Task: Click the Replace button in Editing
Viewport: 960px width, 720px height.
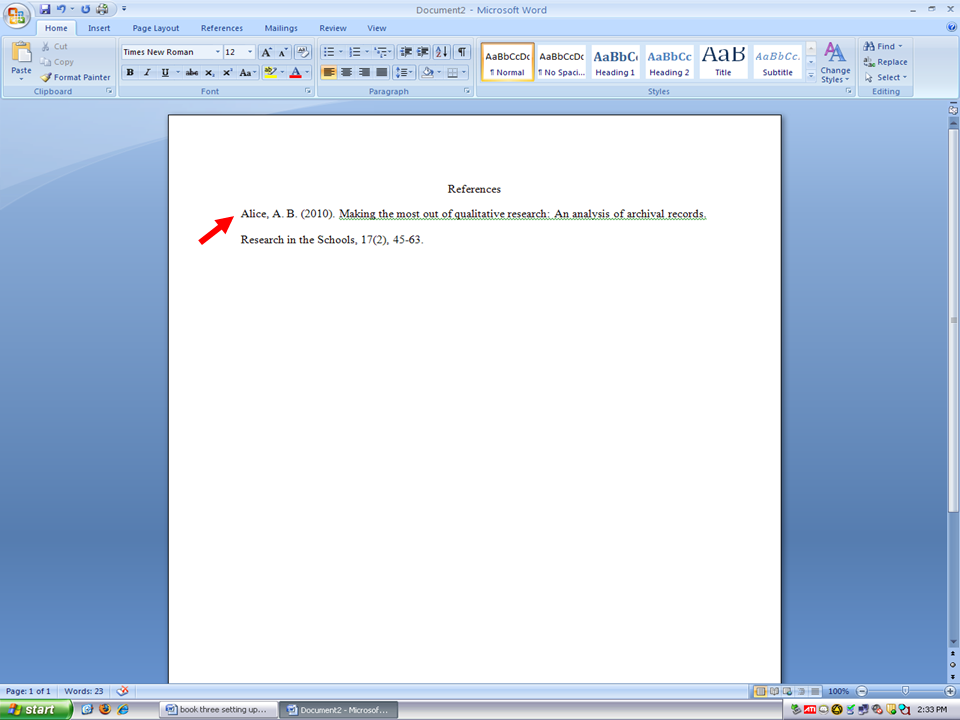Action: 886,62
